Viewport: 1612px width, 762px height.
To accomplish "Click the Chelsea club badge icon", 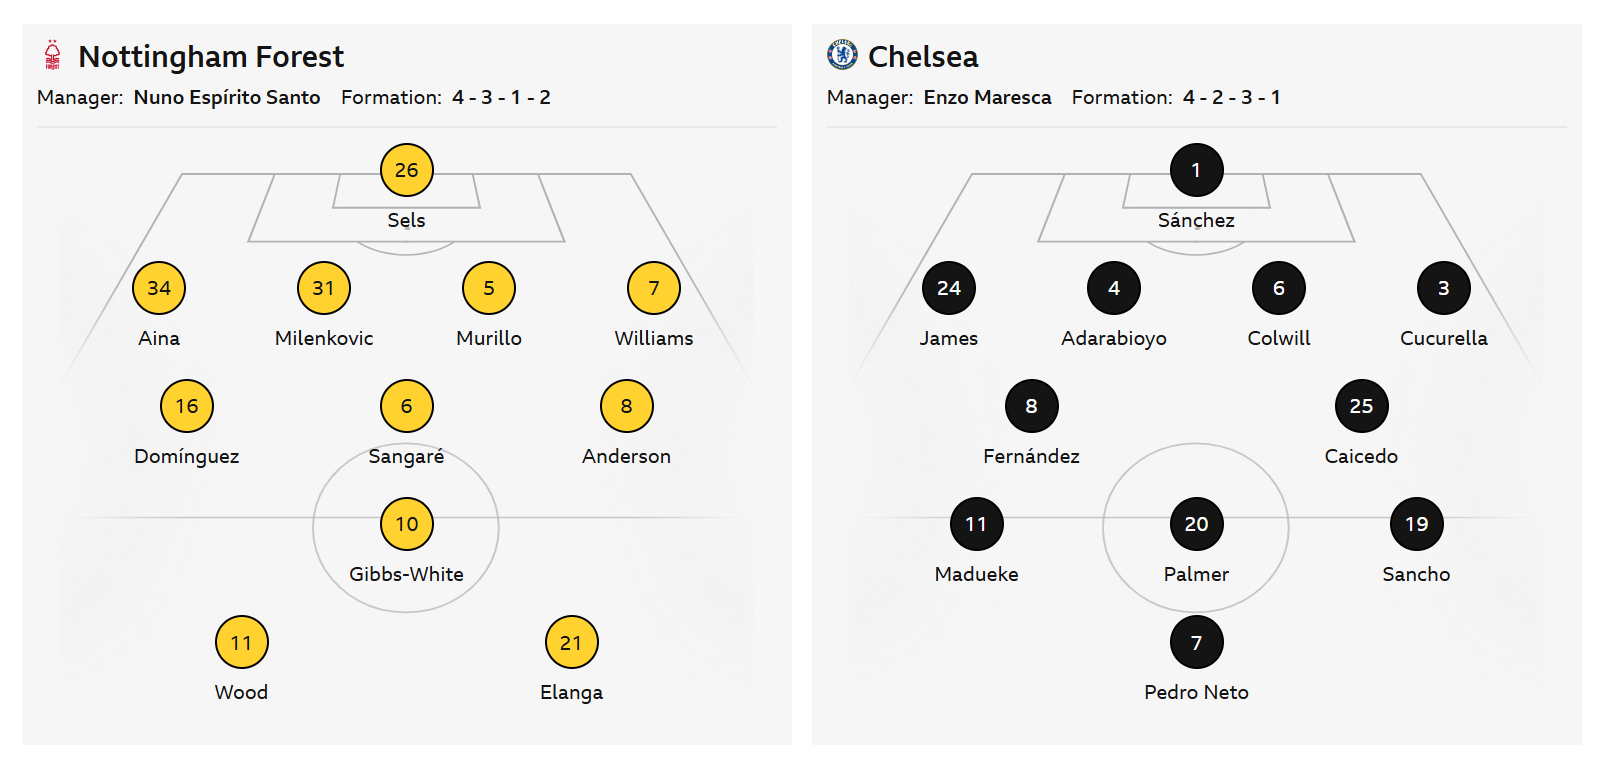I will click(x=842, y=55).
